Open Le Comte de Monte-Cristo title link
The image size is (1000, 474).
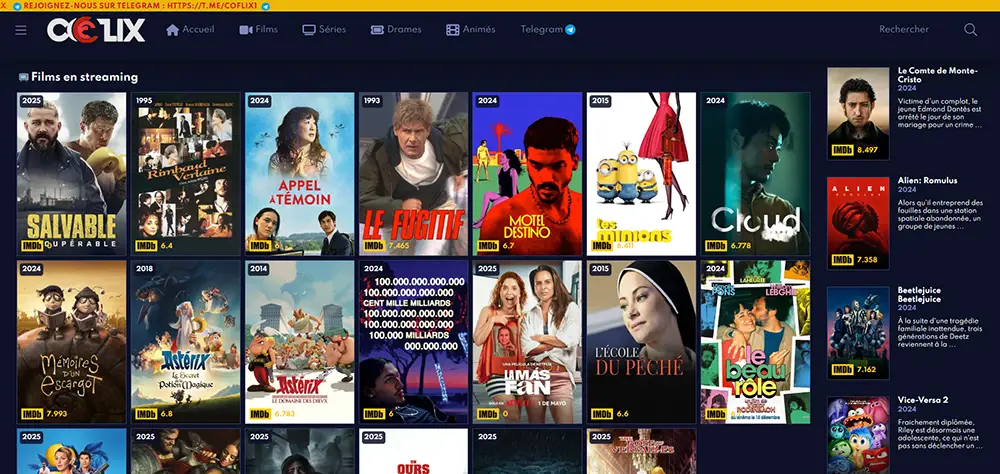[x=938, y=75]
